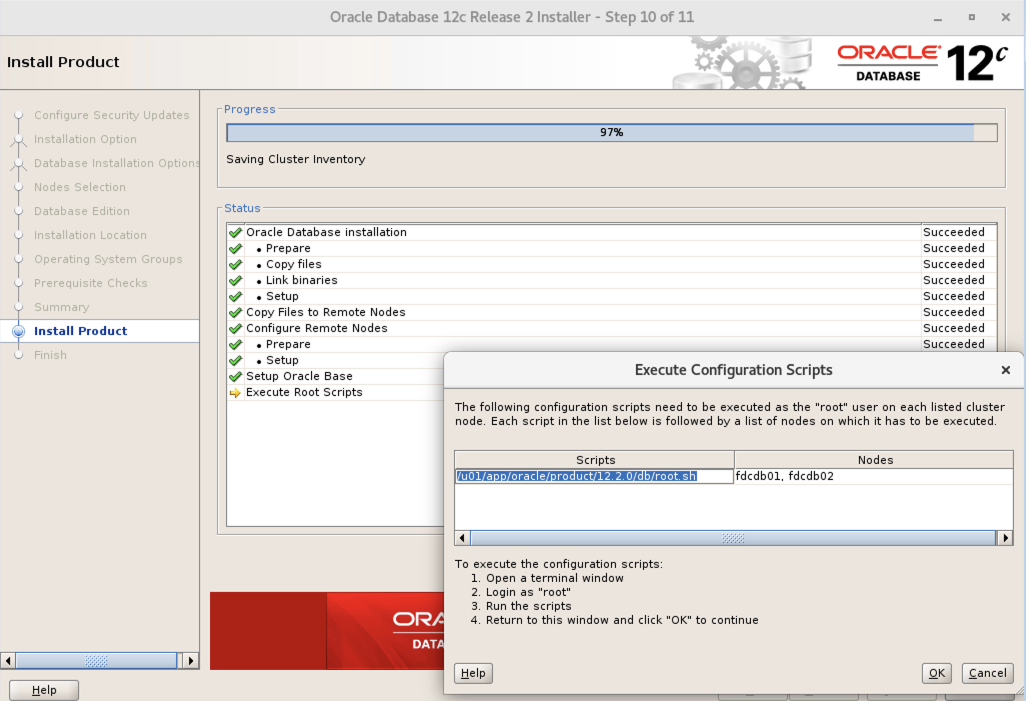1026x701 pixels.
Task: Select the fdcdb01, fdcdb02 nodes cell
Action: (874, 476)
